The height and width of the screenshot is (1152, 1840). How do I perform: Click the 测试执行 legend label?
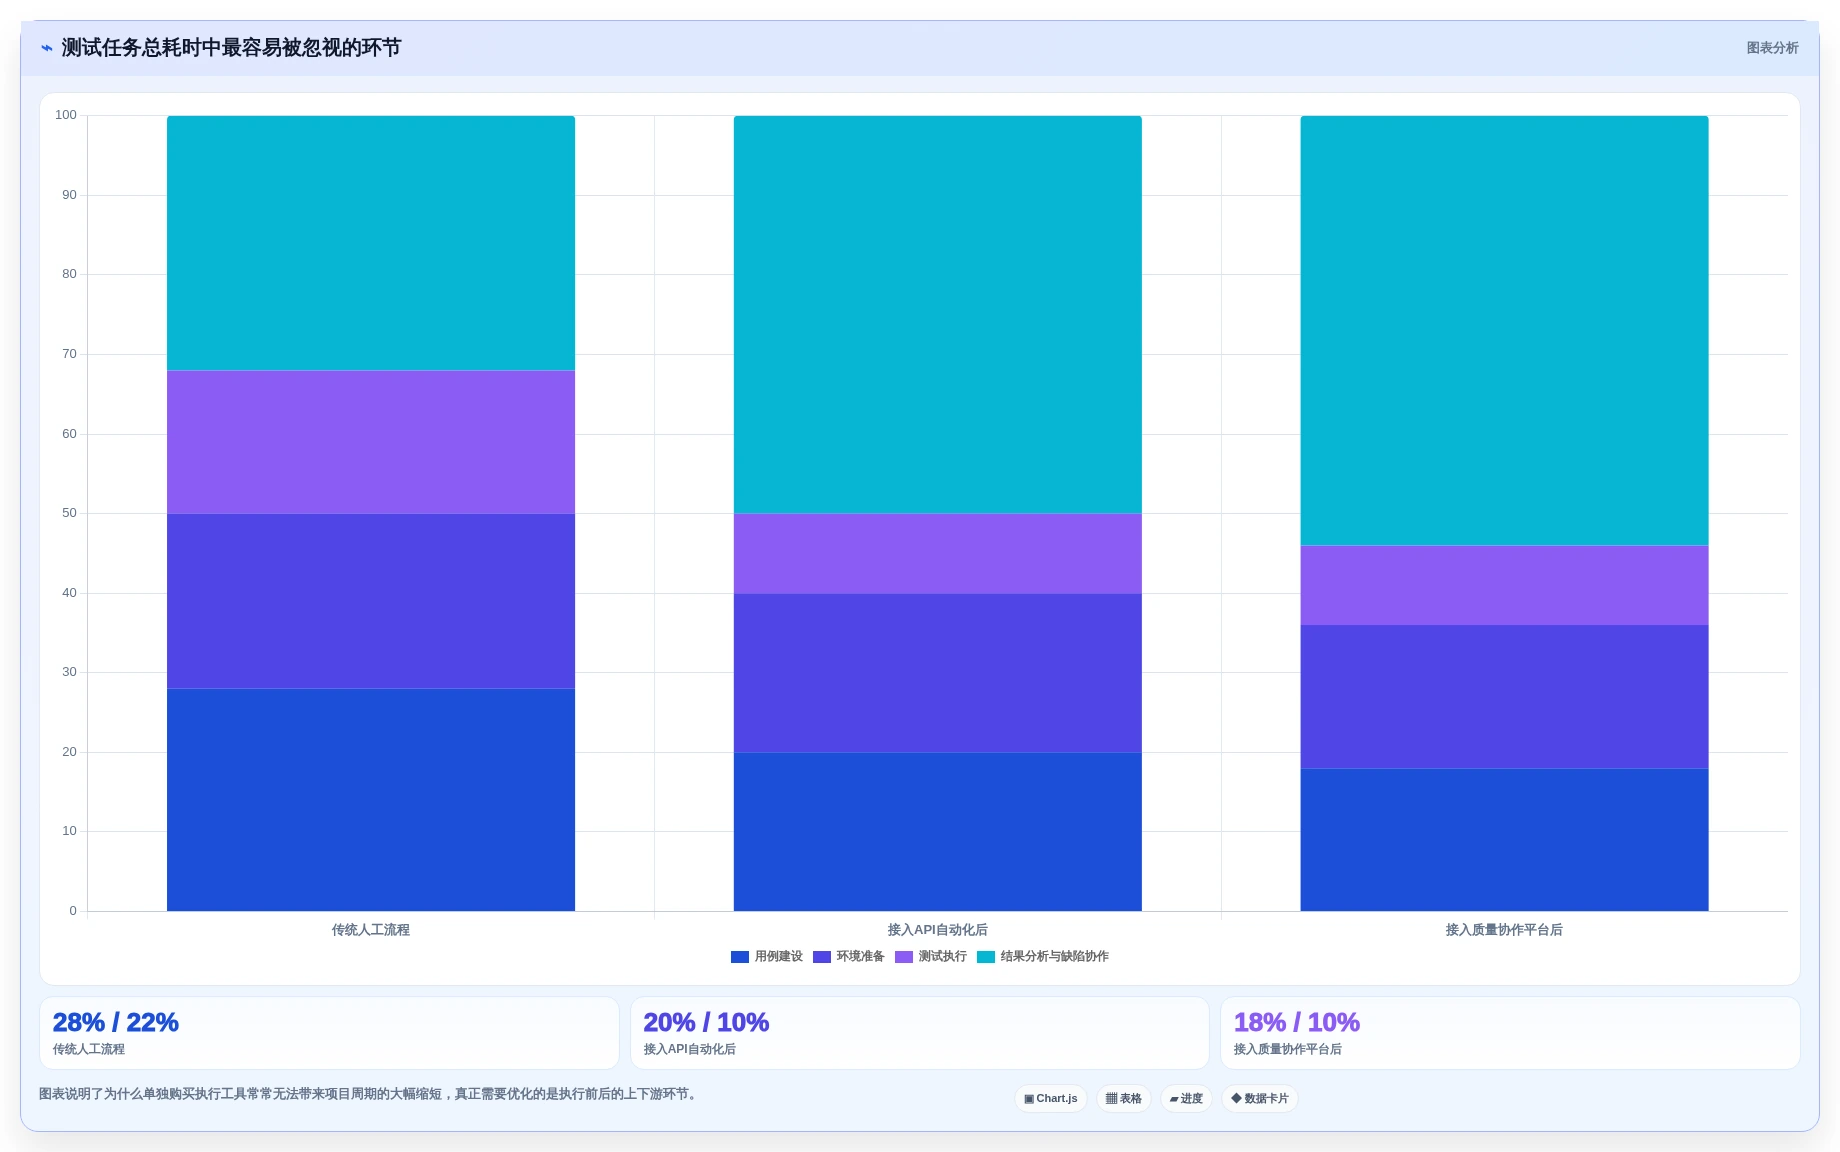point(943,957)
